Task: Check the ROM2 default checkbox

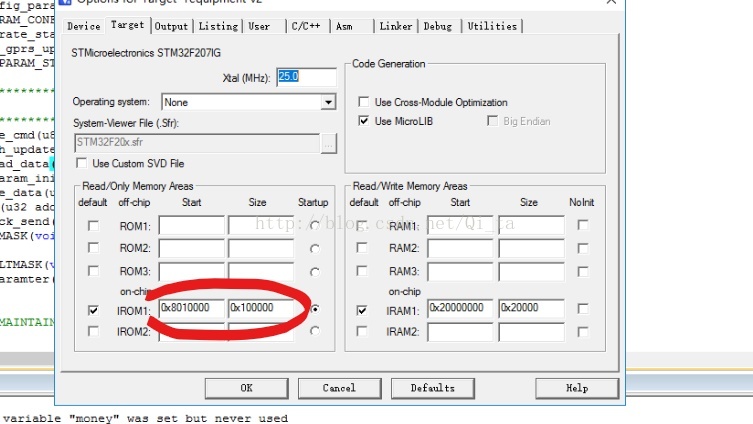Action: click(93, 248)
